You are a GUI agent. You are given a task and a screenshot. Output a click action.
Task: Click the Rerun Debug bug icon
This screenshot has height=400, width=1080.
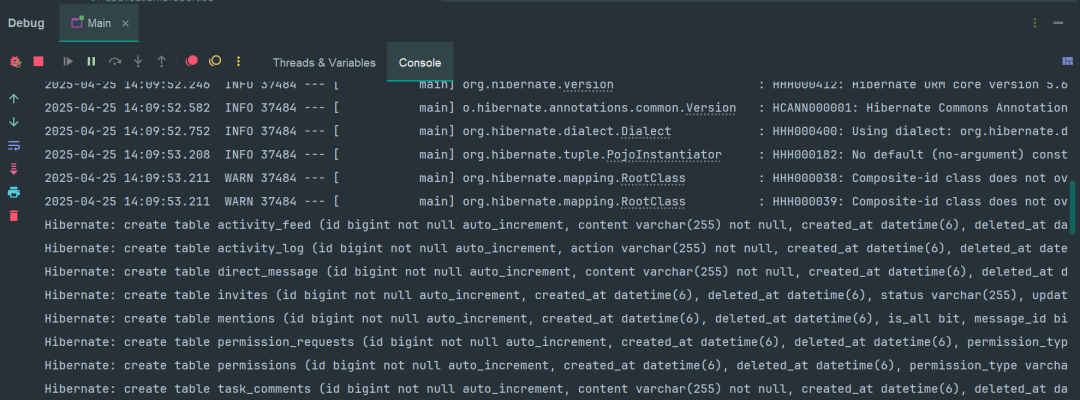pyautogui.click(x=15, y=61)
